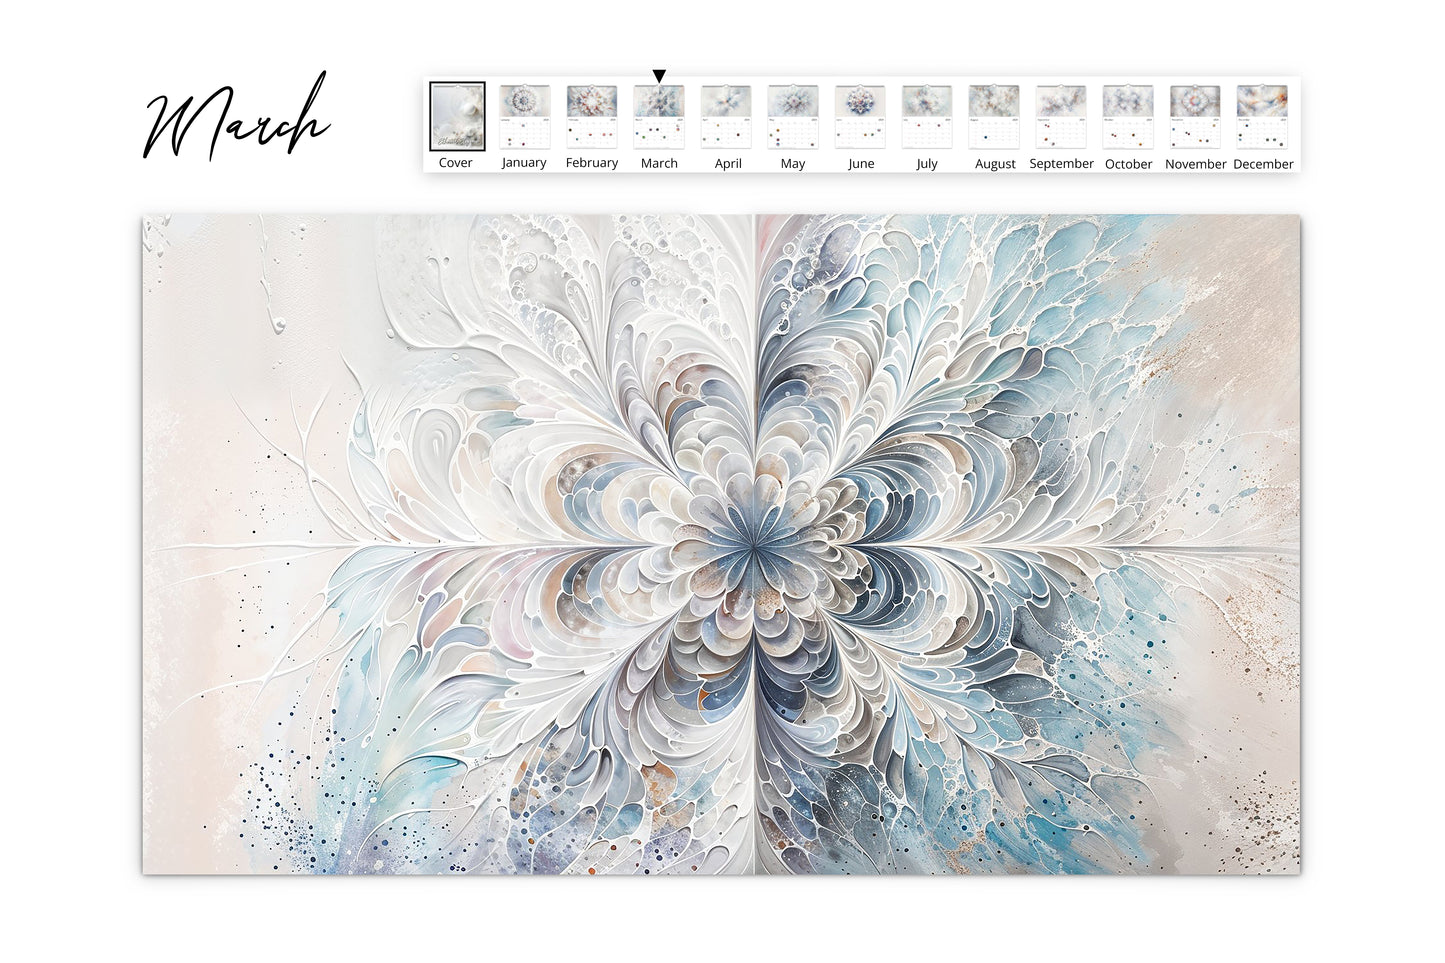The height and width of the screenshot is (963, 1445).
Task: Click the 'June' text label
Action: 861,164
